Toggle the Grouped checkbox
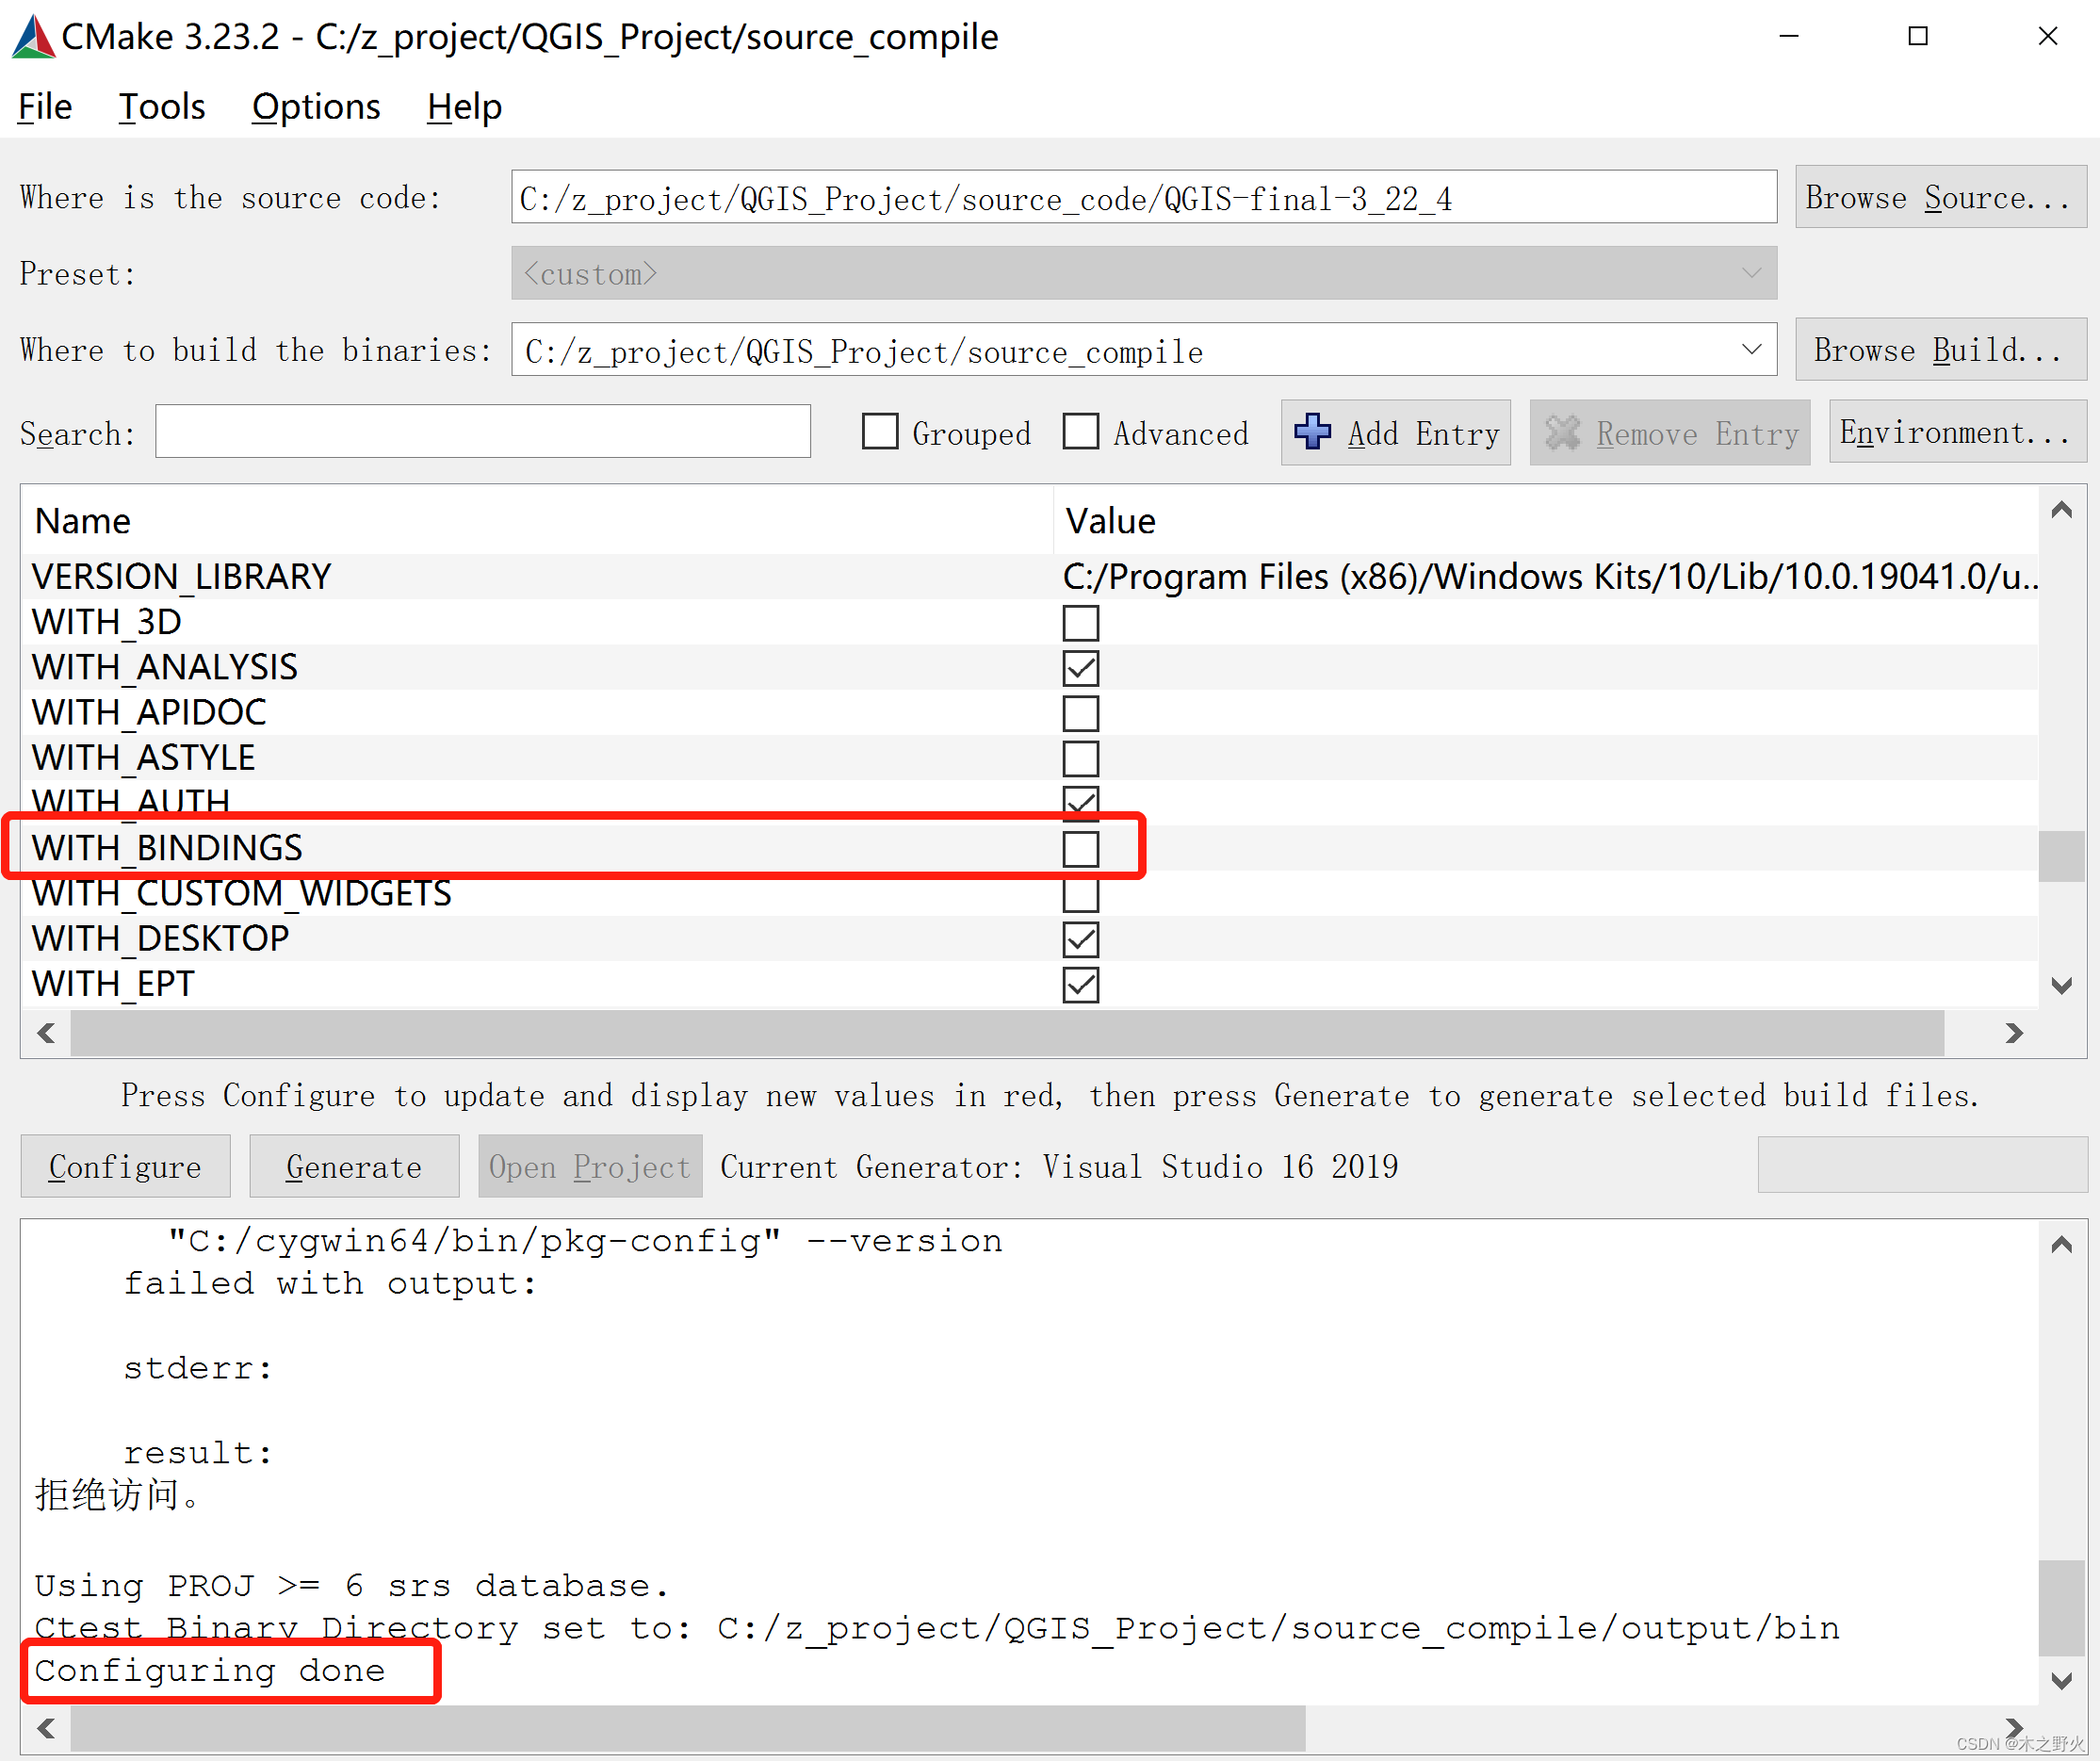Screen dimensions: 2100x1761 (x=880, y=432)
